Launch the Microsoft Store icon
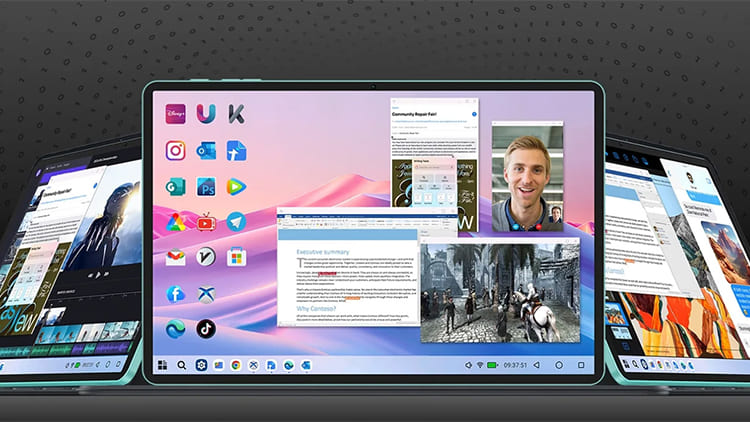The width and height of the screenshot is (750, 422). point(236,257)
